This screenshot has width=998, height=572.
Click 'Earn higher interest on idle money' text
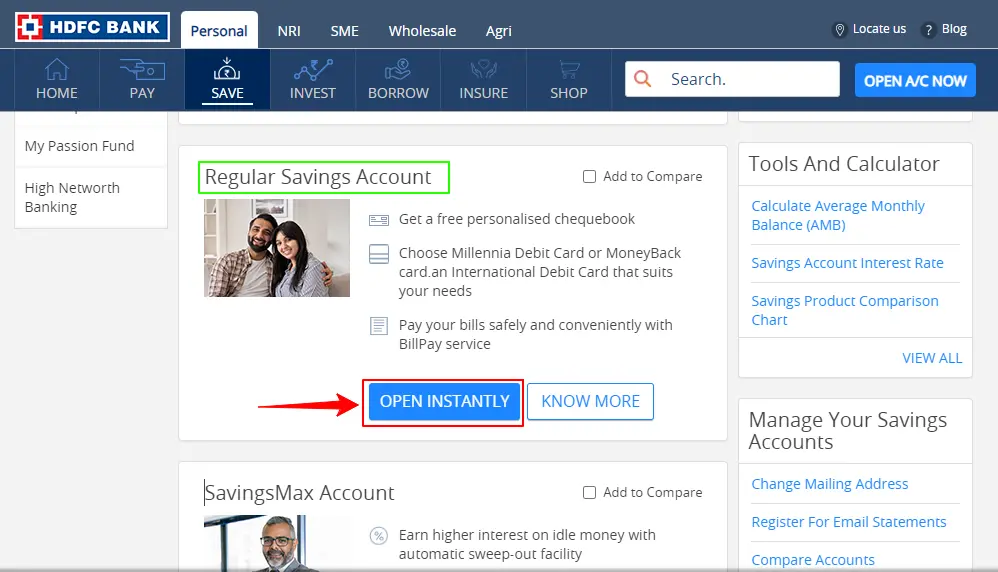527,544
